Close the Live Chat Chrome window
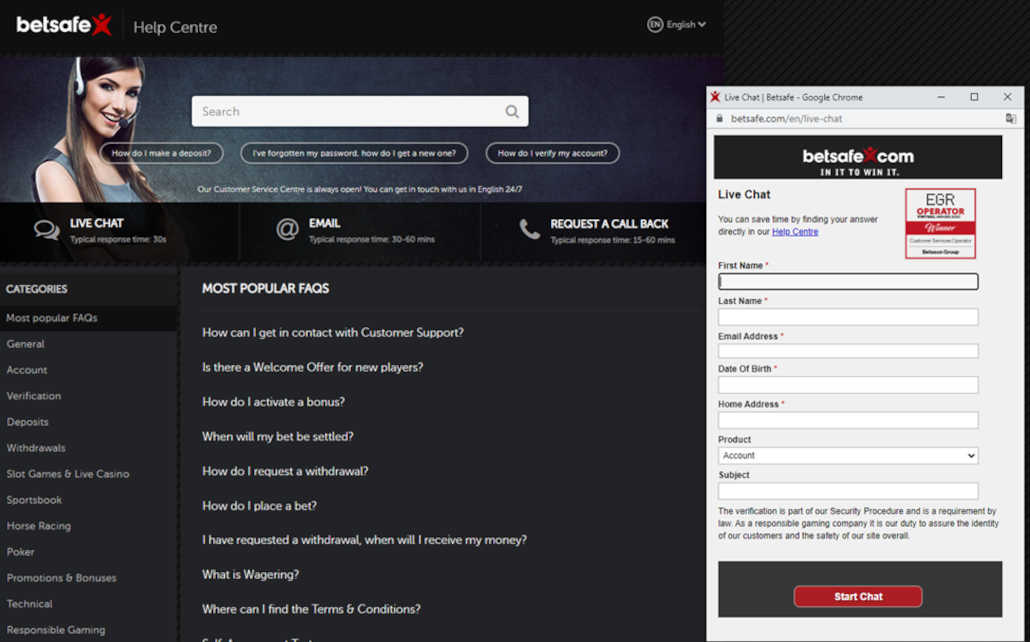Screen dimensions: 1030x642 [x=1008, y=97]
